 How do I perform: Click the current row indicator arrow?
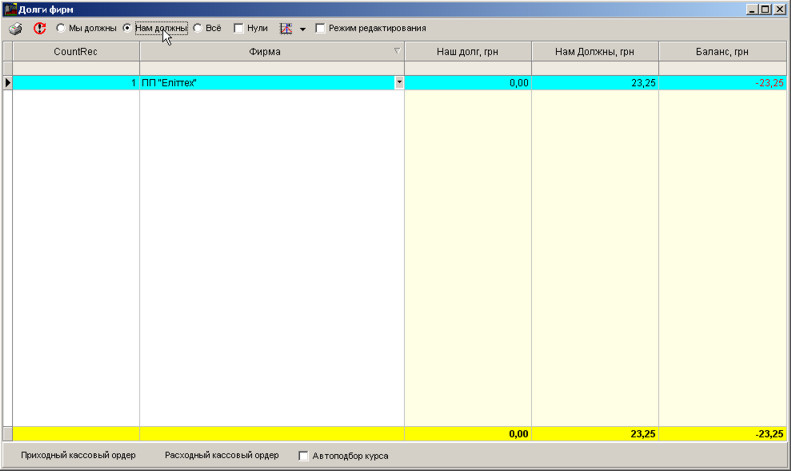[8, 83]
